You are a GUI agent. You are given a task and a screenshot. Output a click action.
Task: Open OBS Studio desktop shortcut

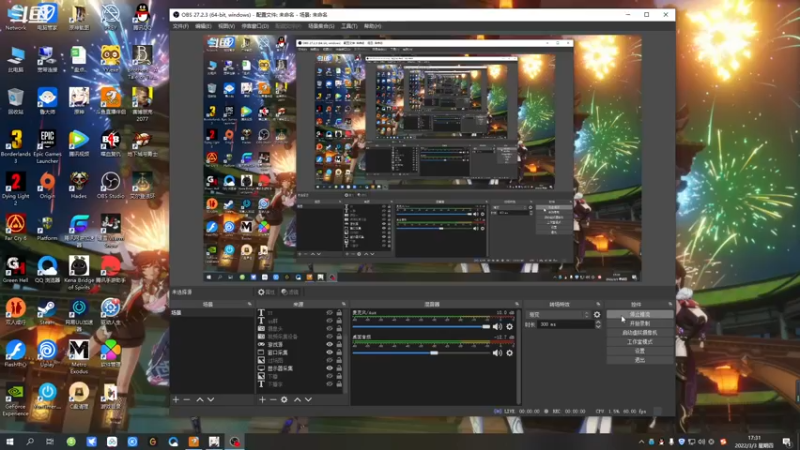click(x=110, y=186)
